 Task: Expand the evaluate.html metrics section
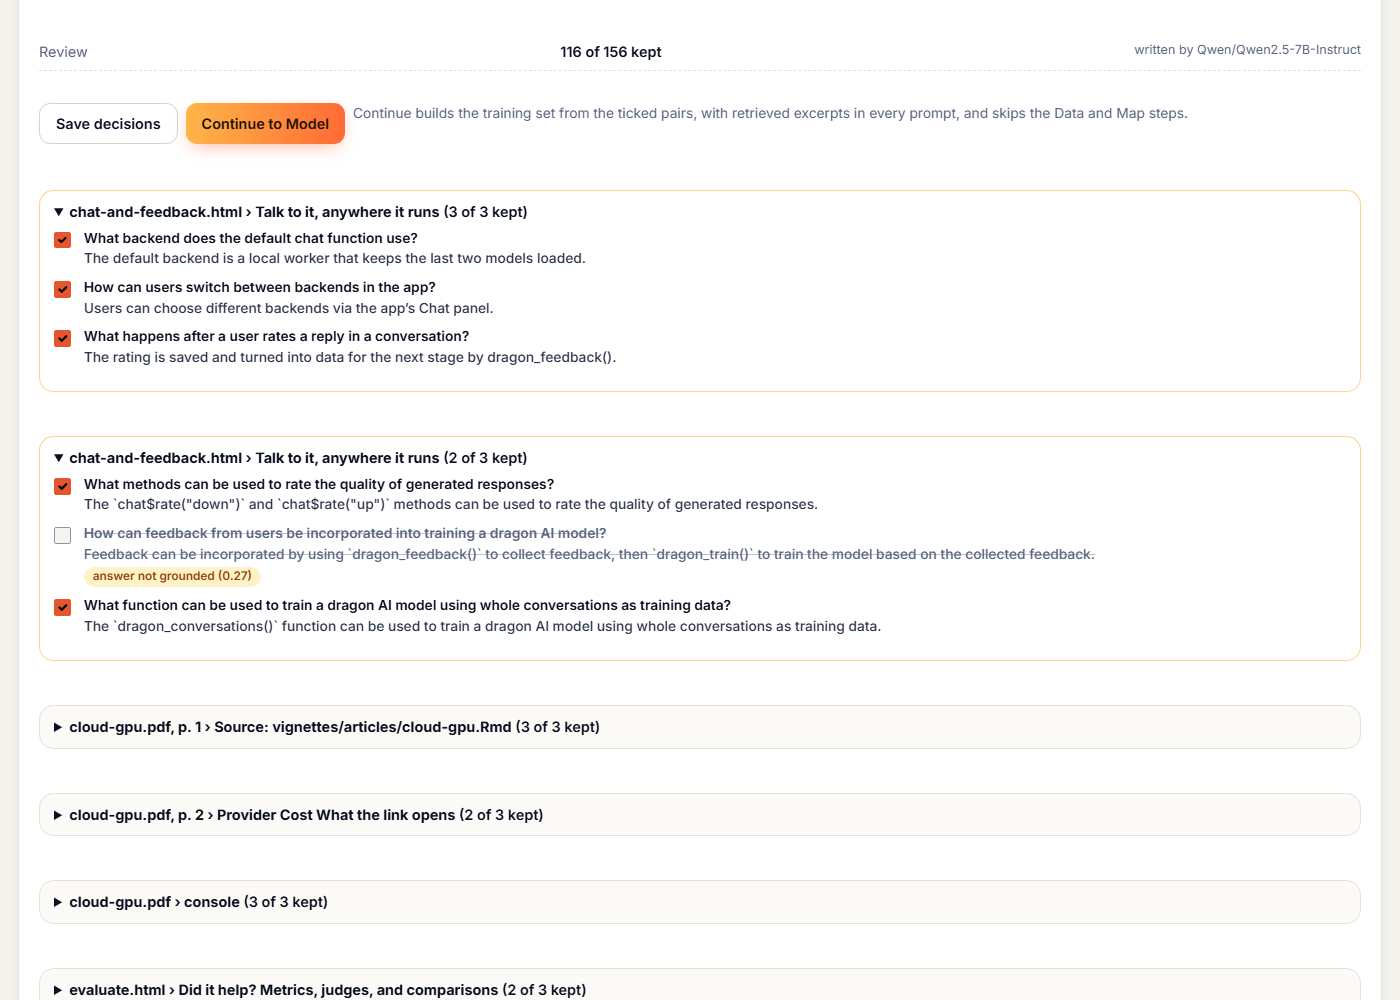pyautogui.click(x=700, y=989)
